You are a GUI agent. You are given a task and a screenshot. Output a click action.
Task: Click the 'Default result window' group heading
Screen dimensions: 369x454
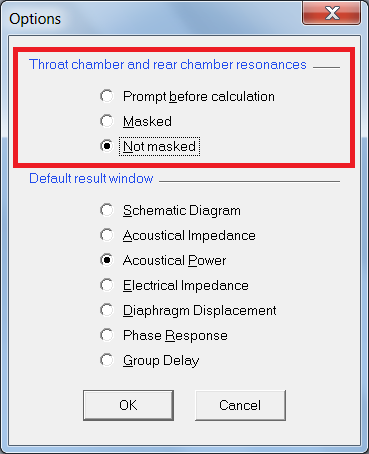(91, 178)
